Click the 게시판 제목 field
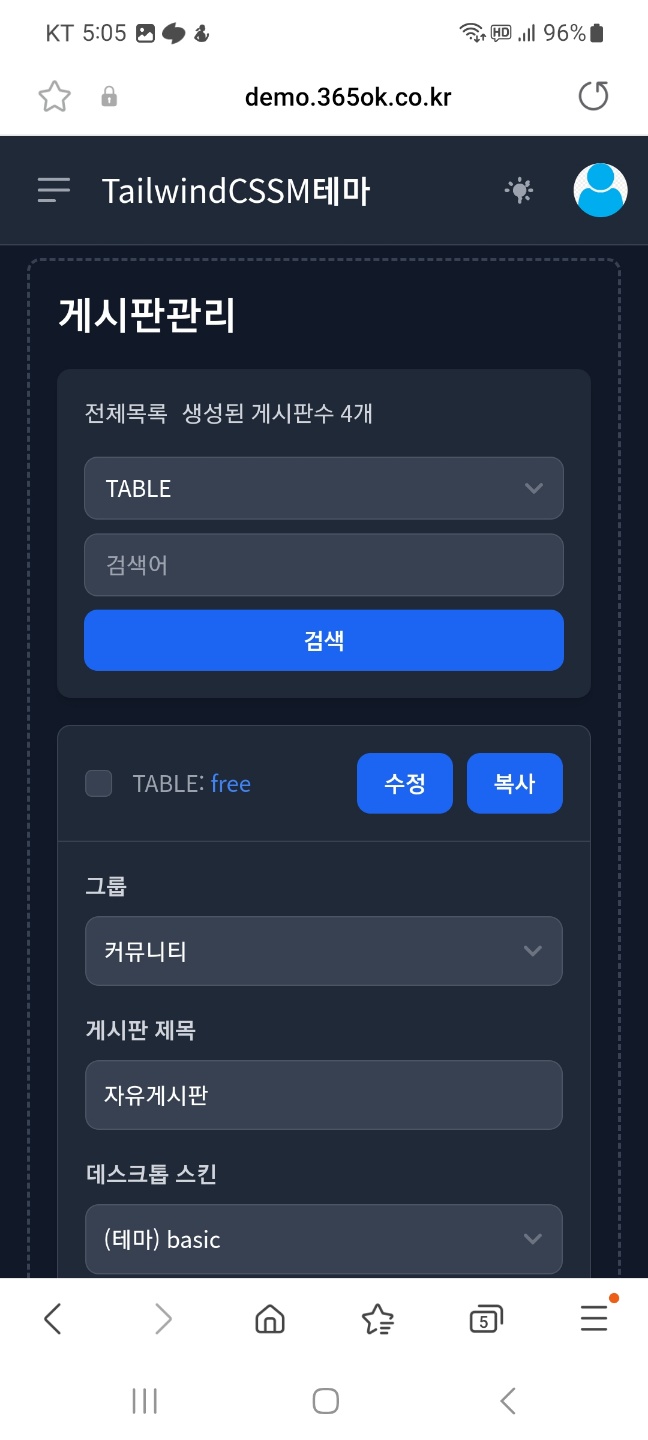Screen dimensions: 648x1440 pos(324,1095)
